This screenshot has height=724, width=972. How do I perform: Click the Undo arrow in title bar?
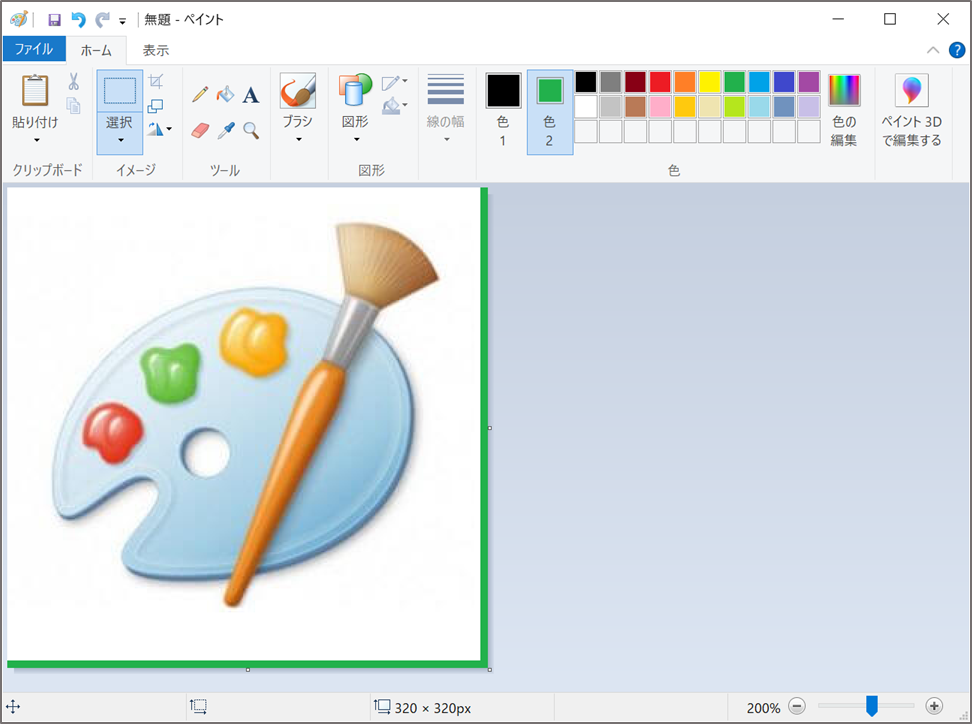tap(78, 20)
